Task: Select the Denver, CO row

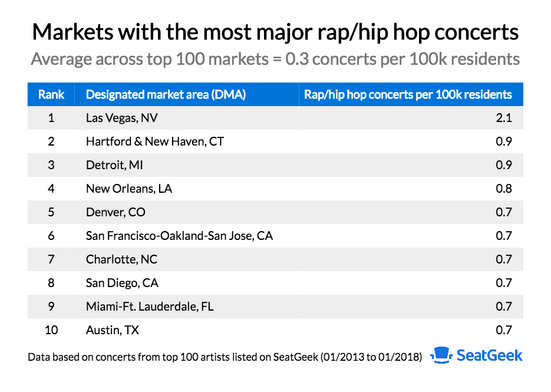Action: tap(275, 212)
